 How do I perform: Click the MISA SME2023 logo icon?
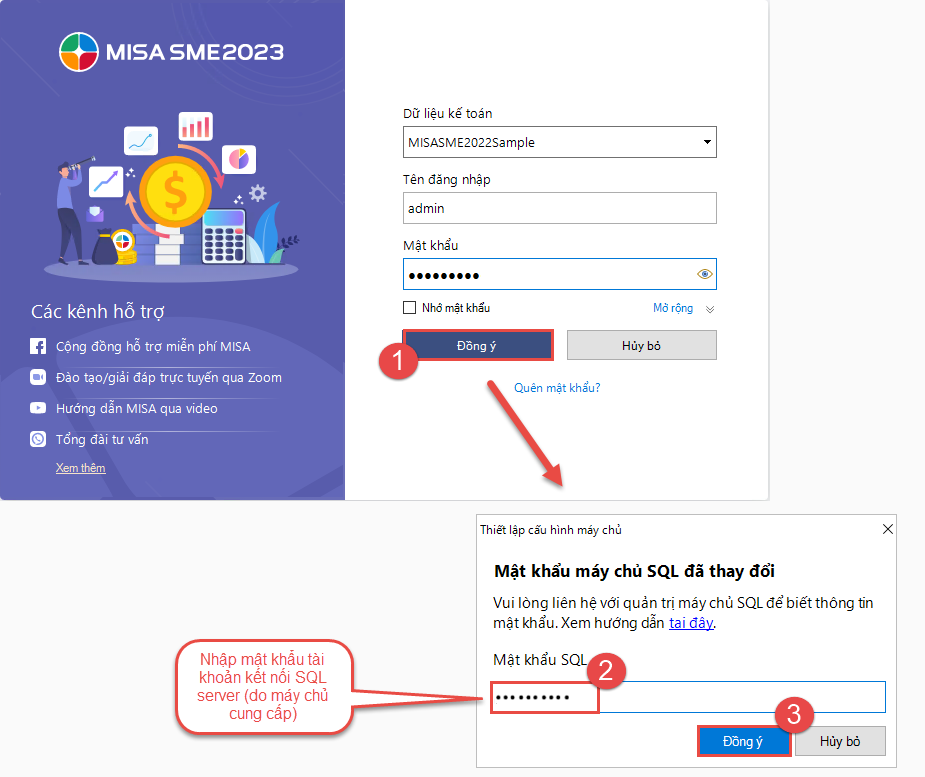[x=79, y=52]
